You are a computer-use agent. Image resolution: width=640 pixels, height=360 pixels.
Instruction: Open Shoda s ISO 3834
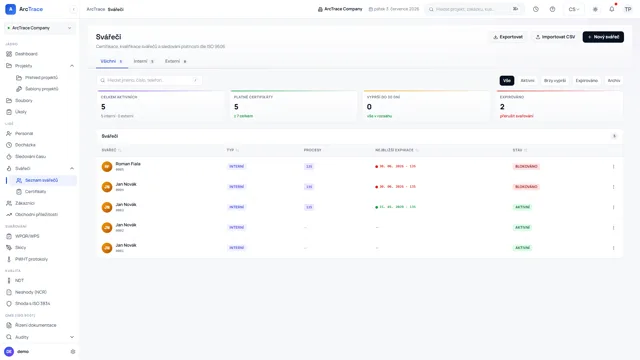coord(32,304)
